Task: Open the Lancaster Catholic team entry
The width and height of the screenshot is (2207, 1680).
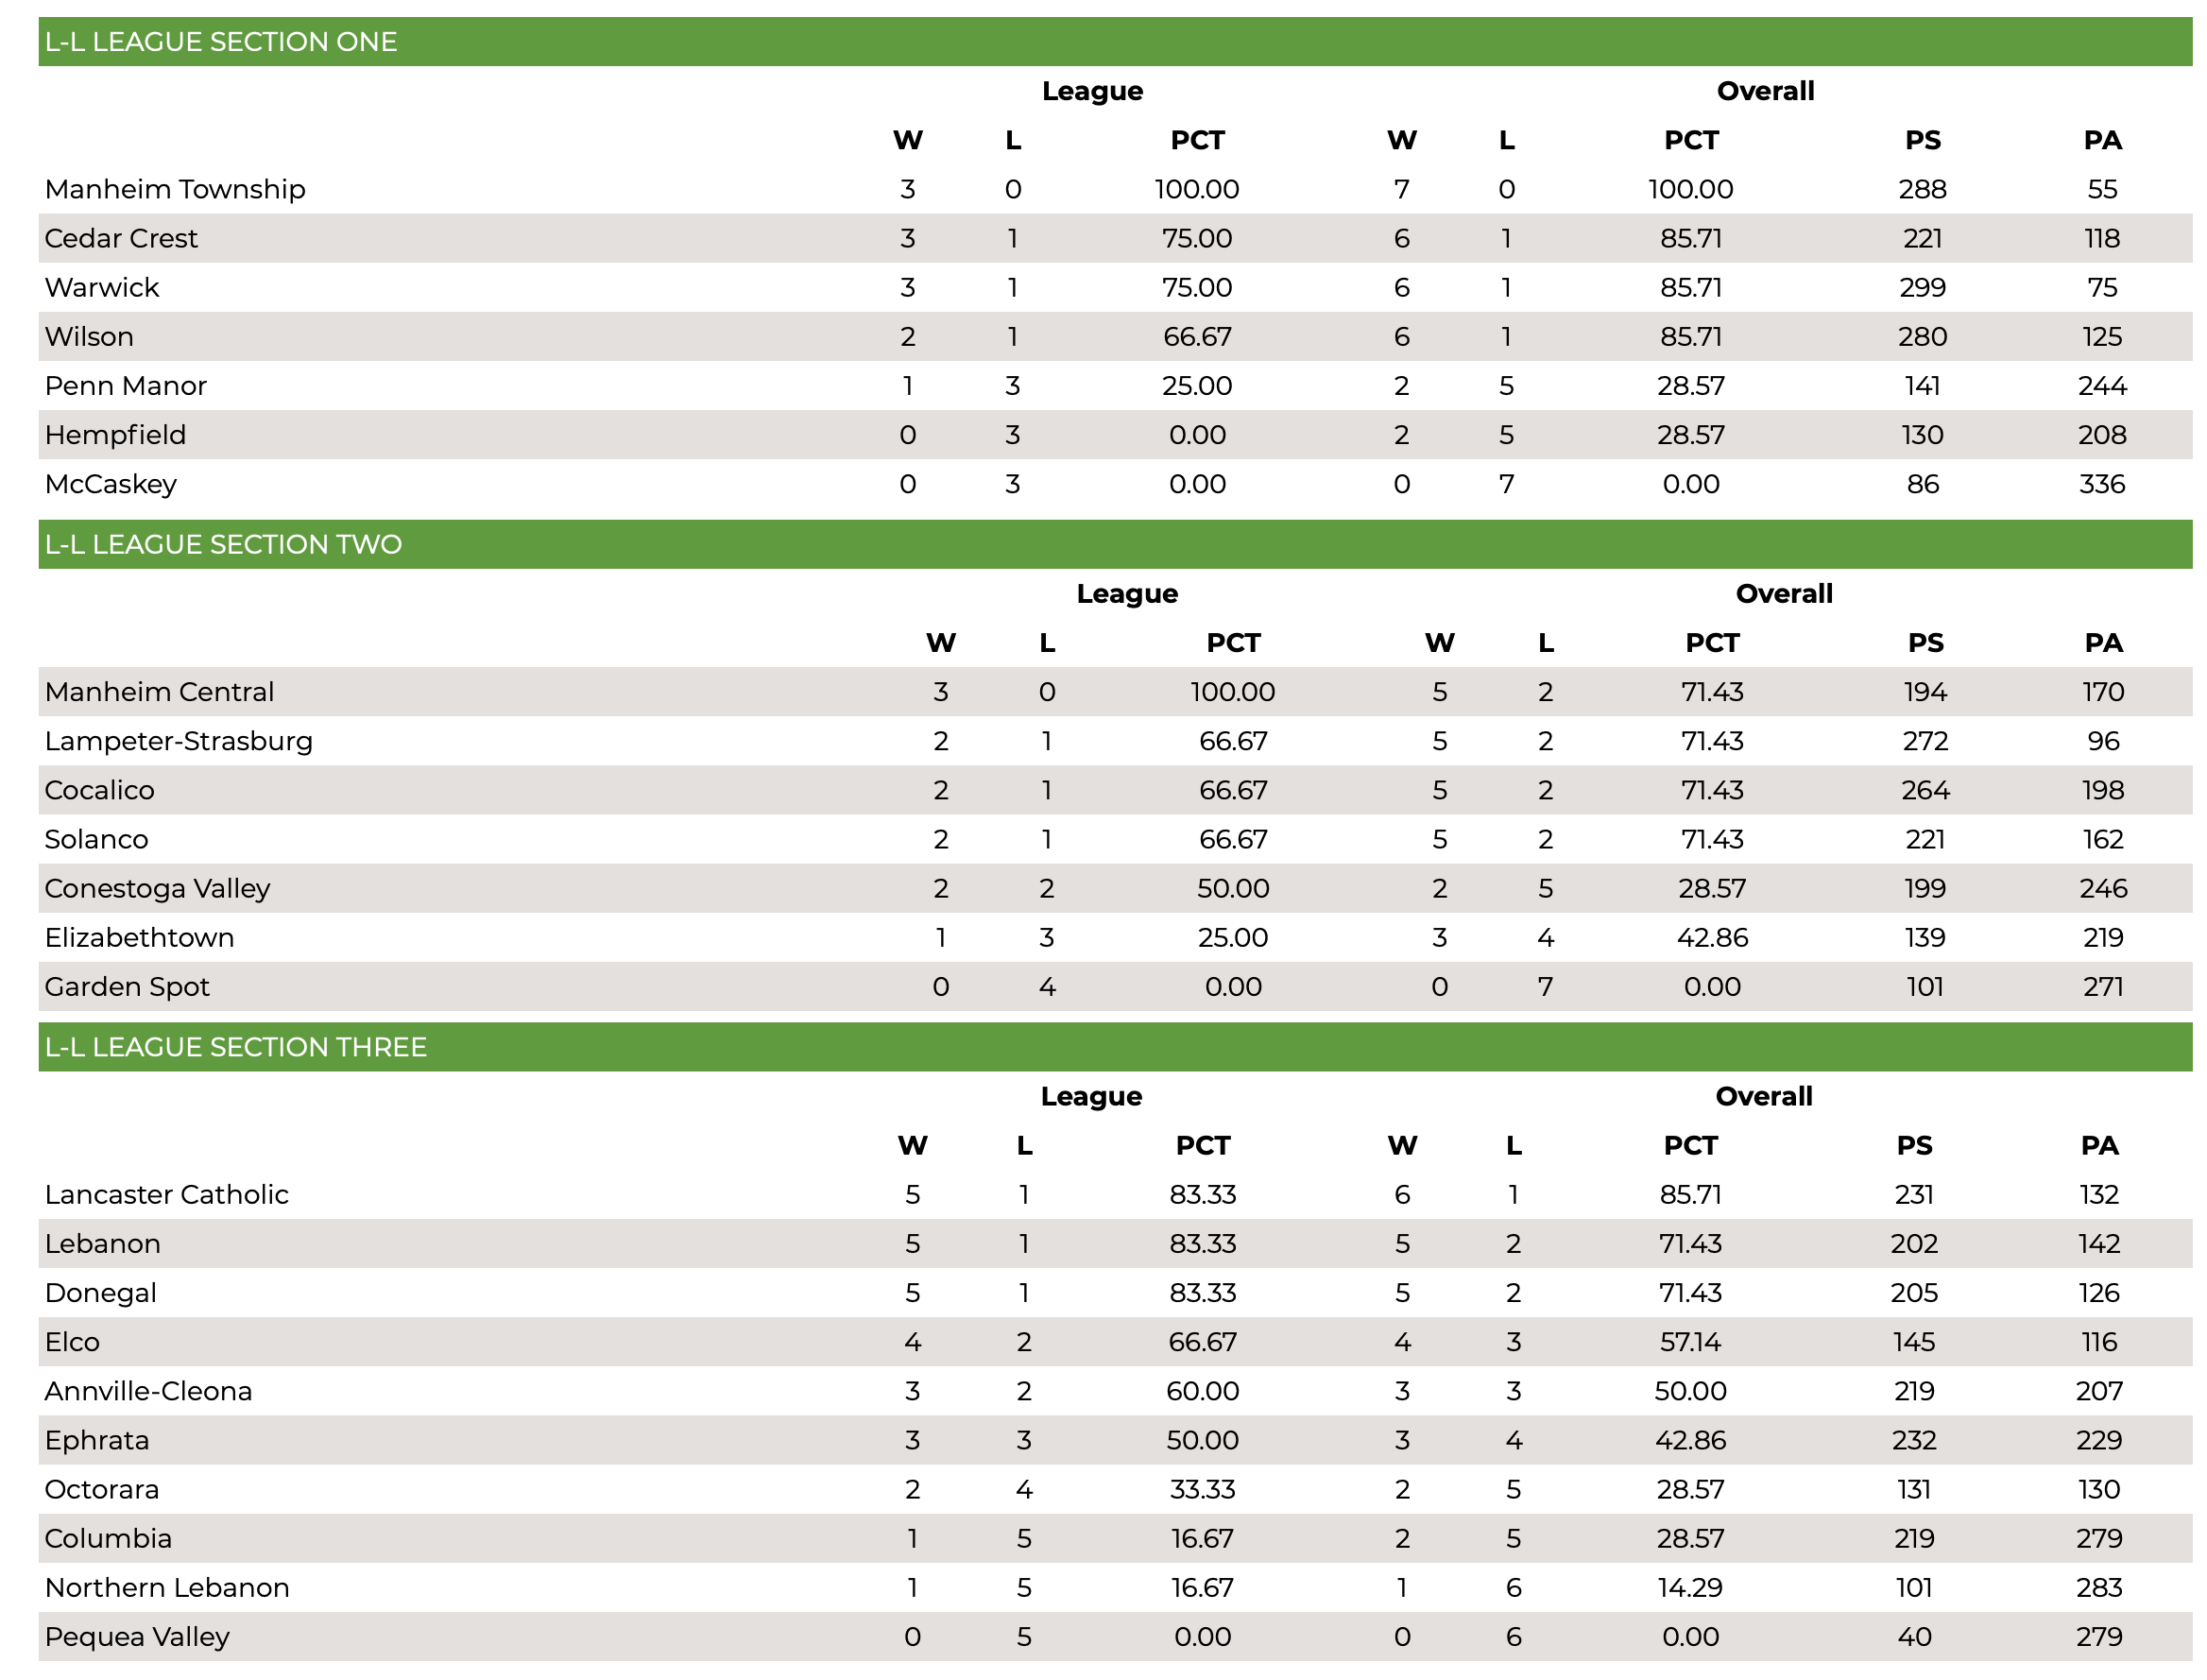Action: coord(167,1194)
